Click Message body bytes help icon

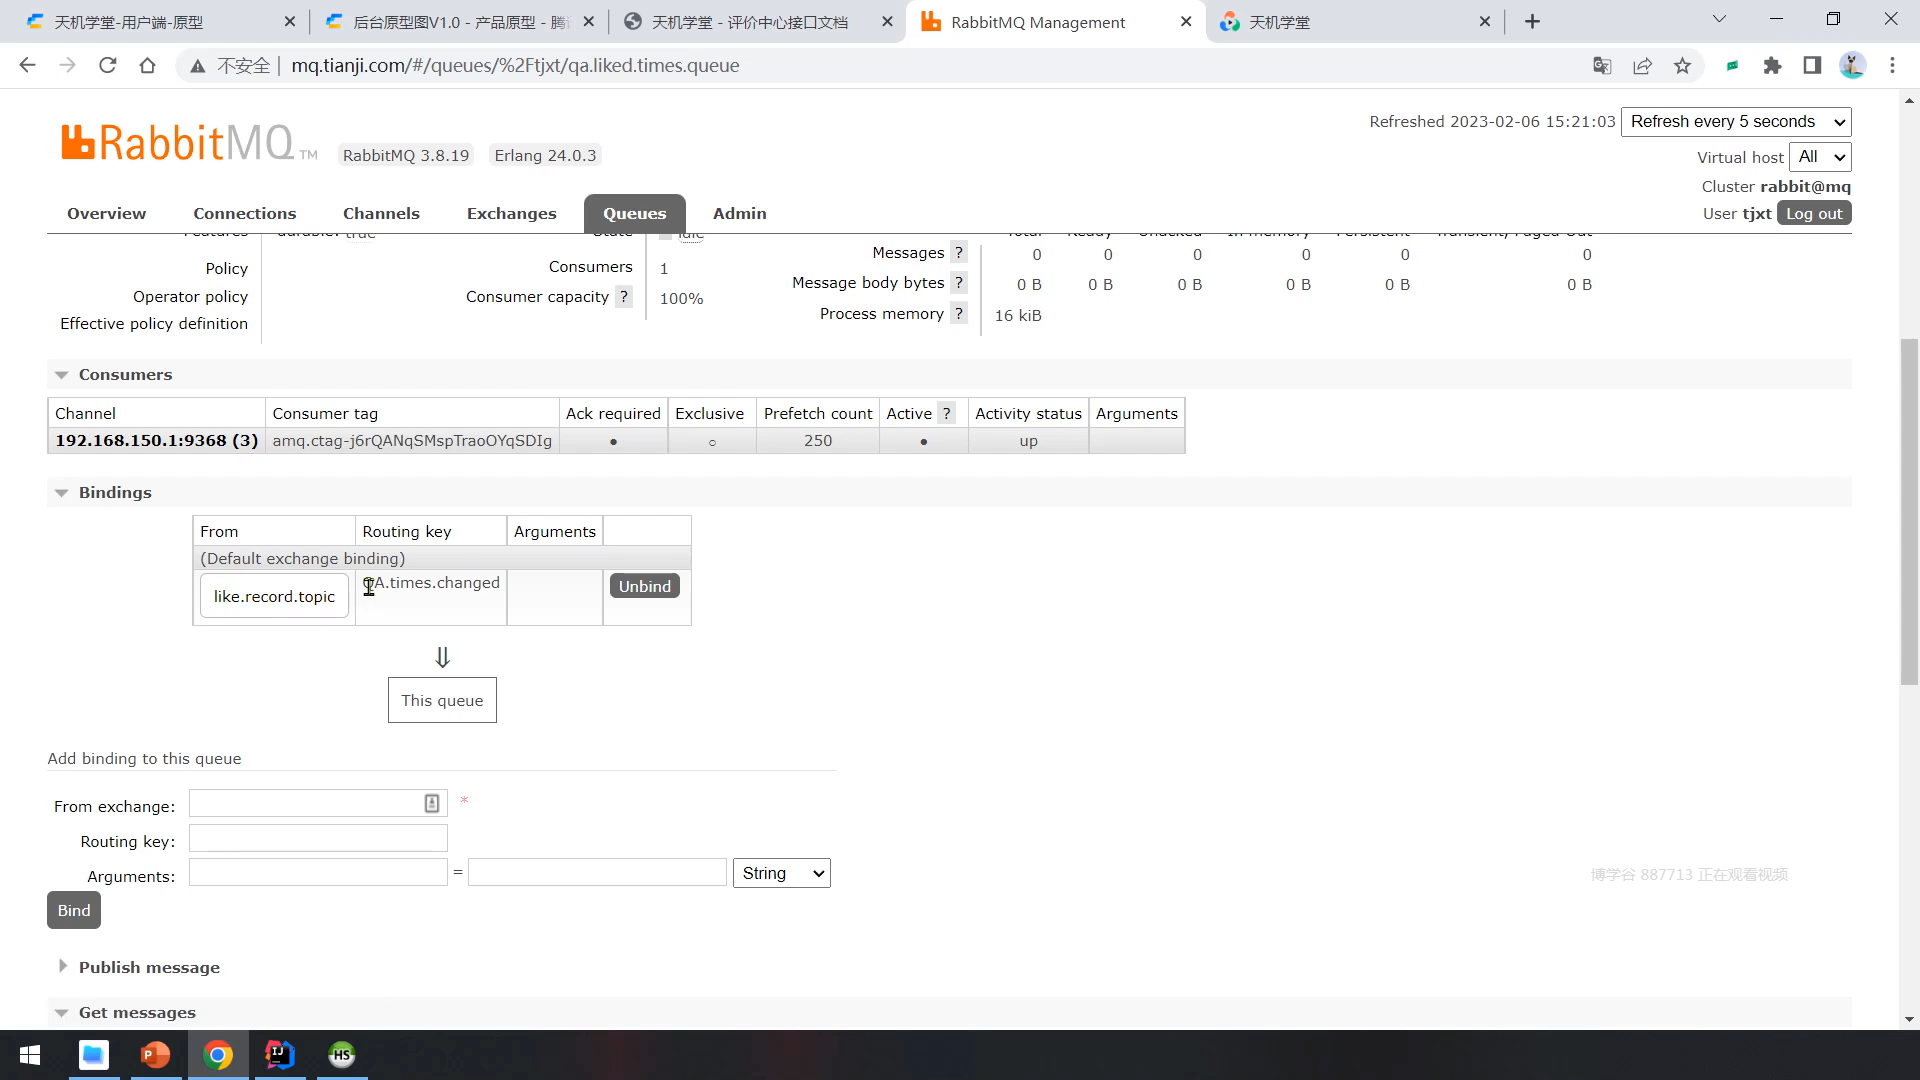(x=958, y=283)
